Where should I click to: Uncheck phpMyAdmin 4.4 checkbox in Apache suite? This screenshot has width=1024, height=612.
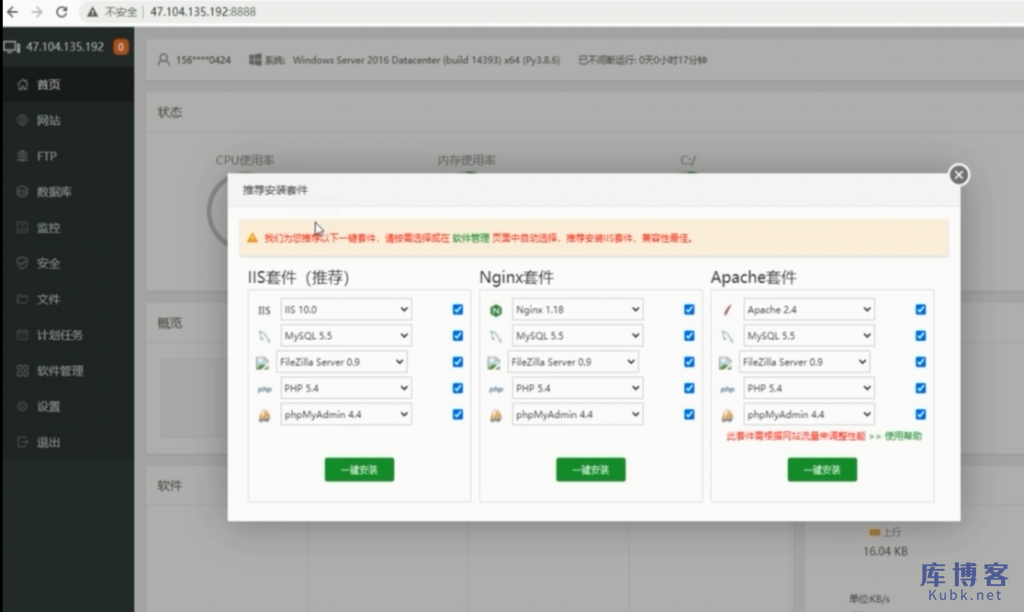(x=920, y=414)
